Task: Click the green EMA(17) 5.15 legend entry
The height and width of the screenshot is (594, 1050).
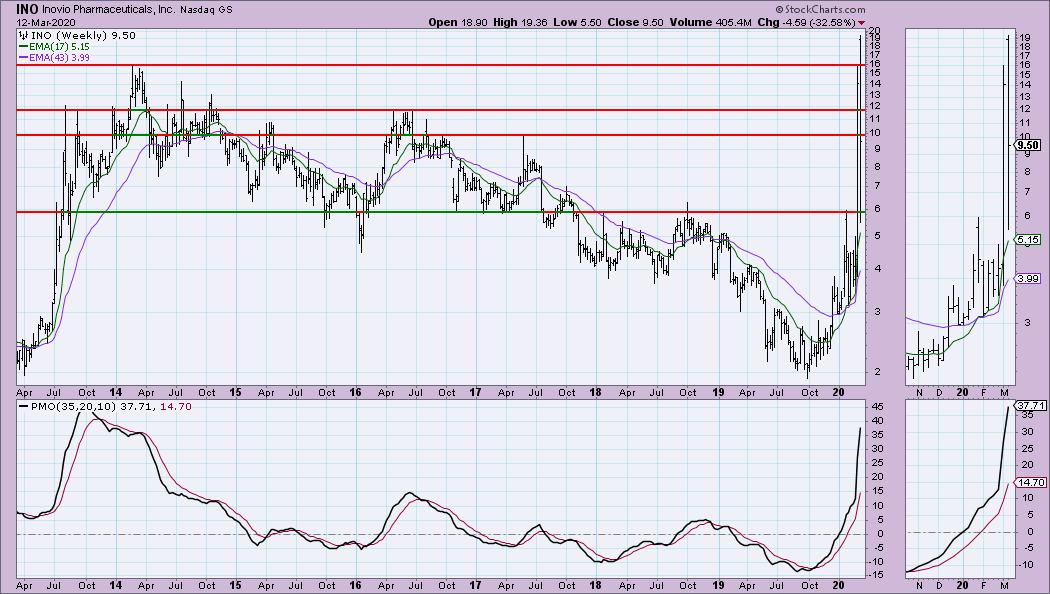Action: click(x=54, y=47)
